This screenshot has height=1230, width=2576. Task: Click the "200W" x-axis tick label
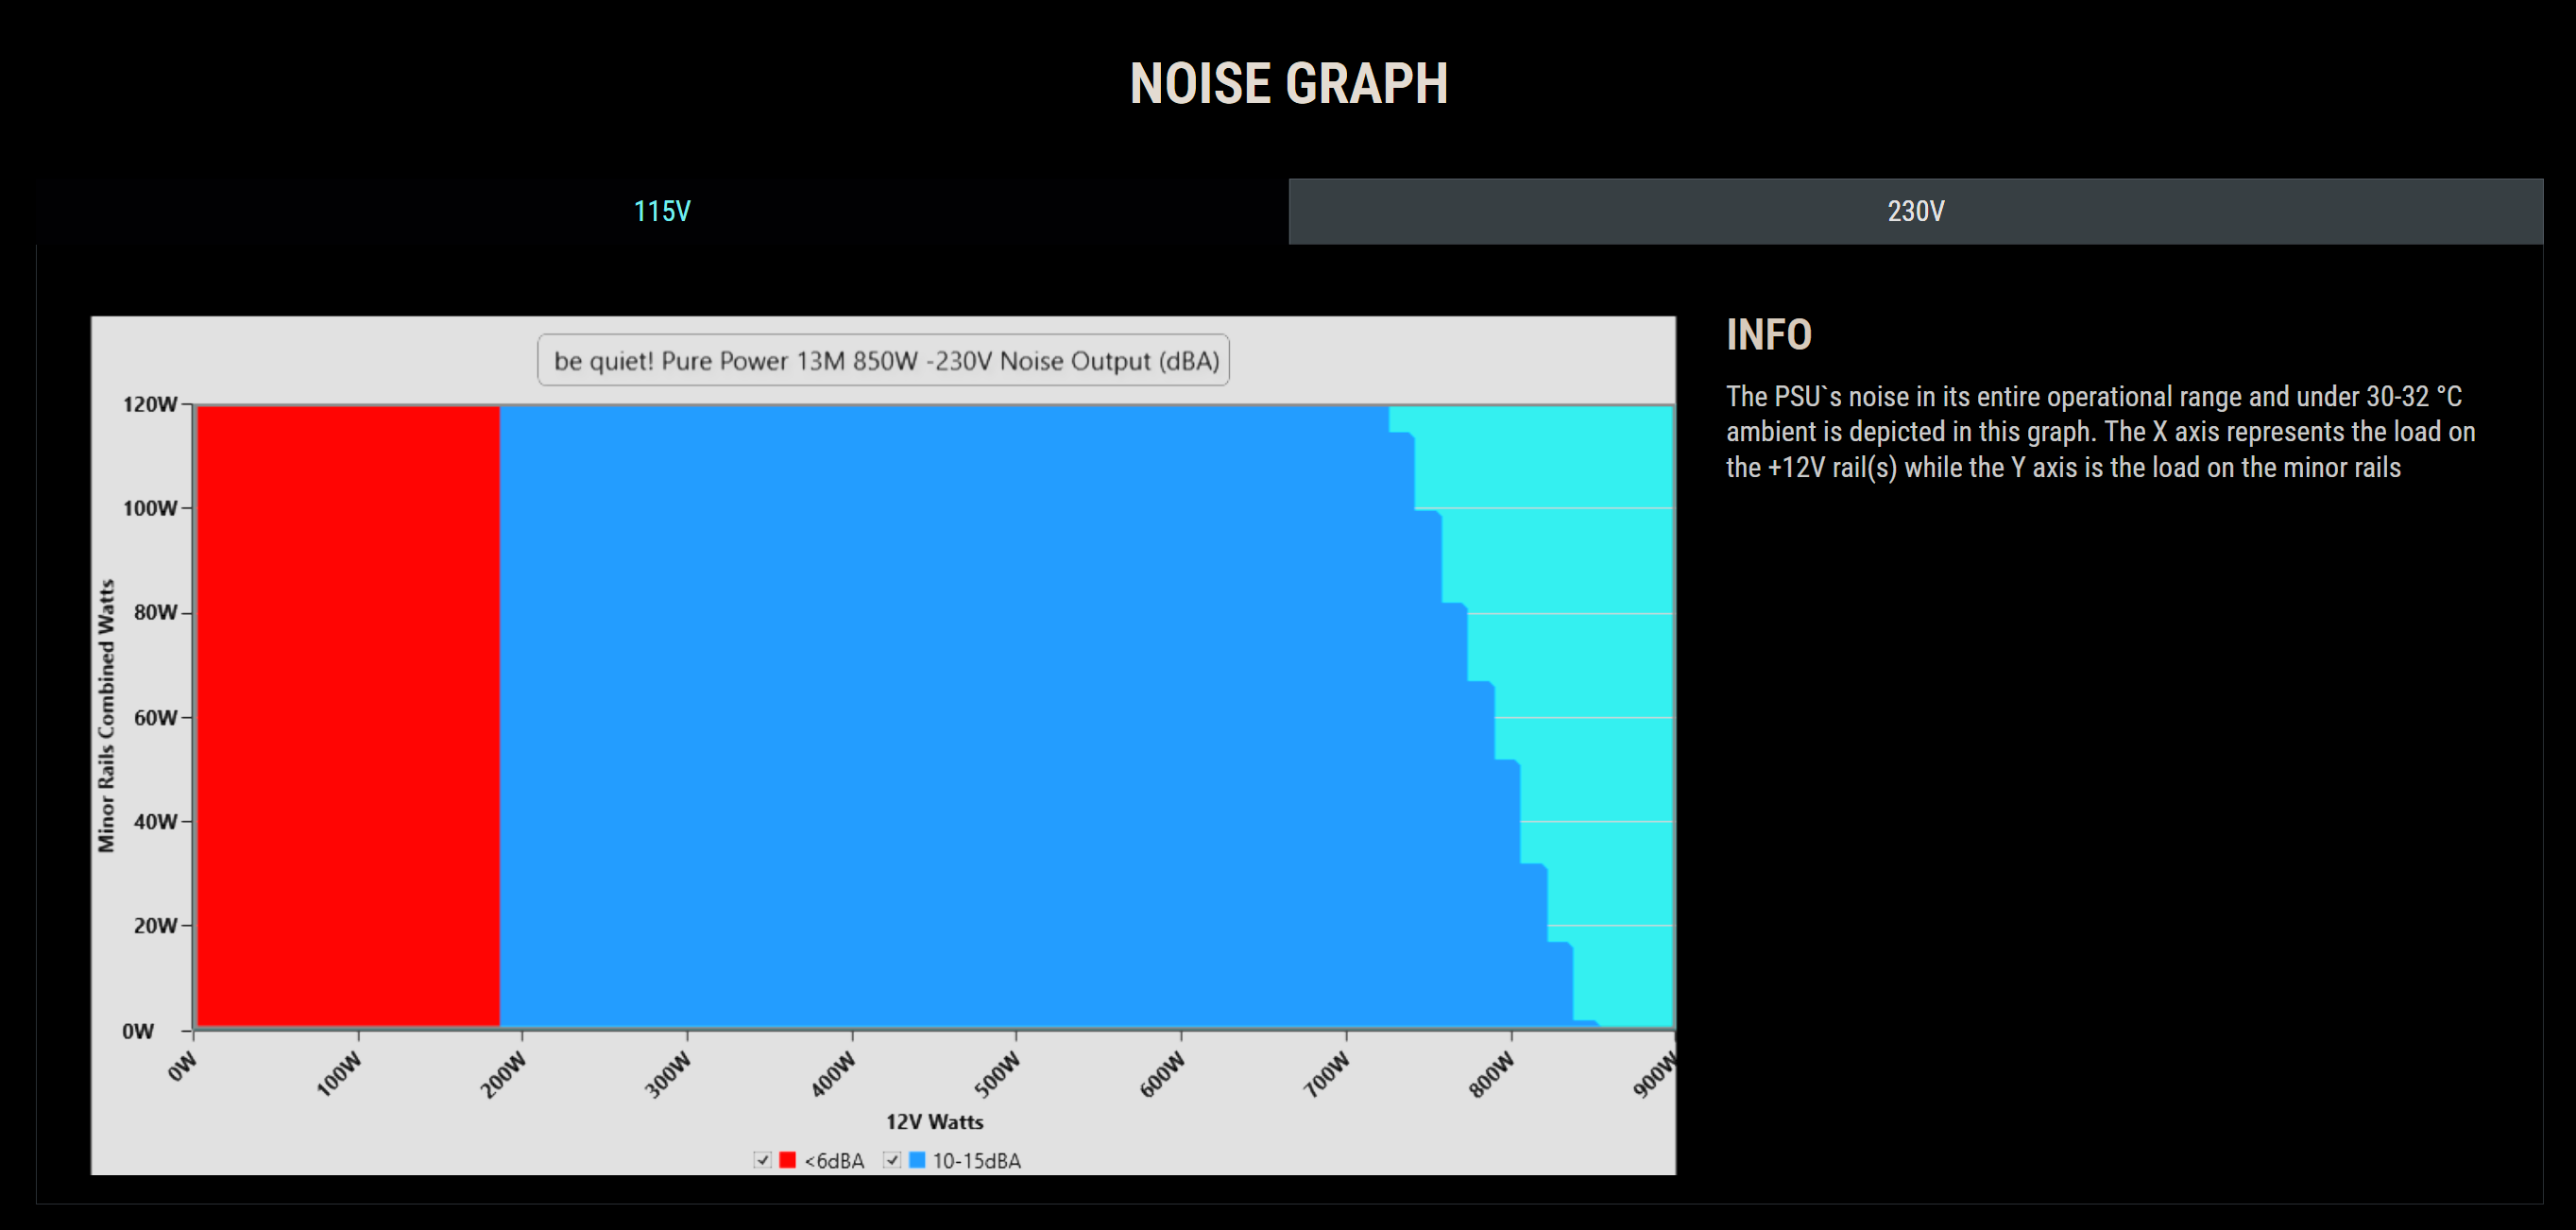pyautogui.click(x=503, y=1075)
